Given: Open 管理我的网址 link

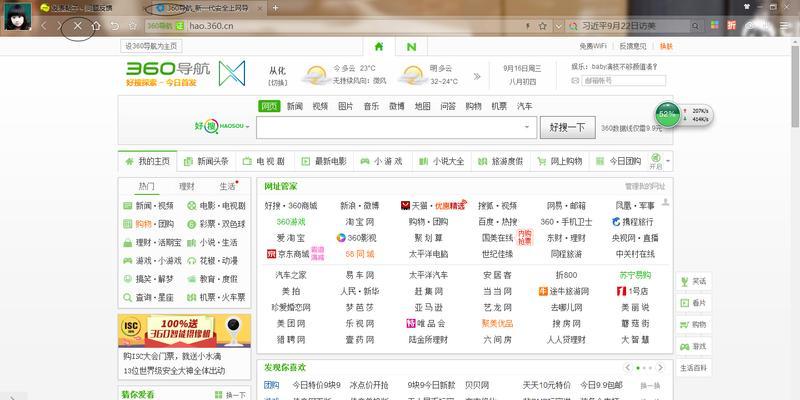Looking at the screenshot, I should 645,187.
